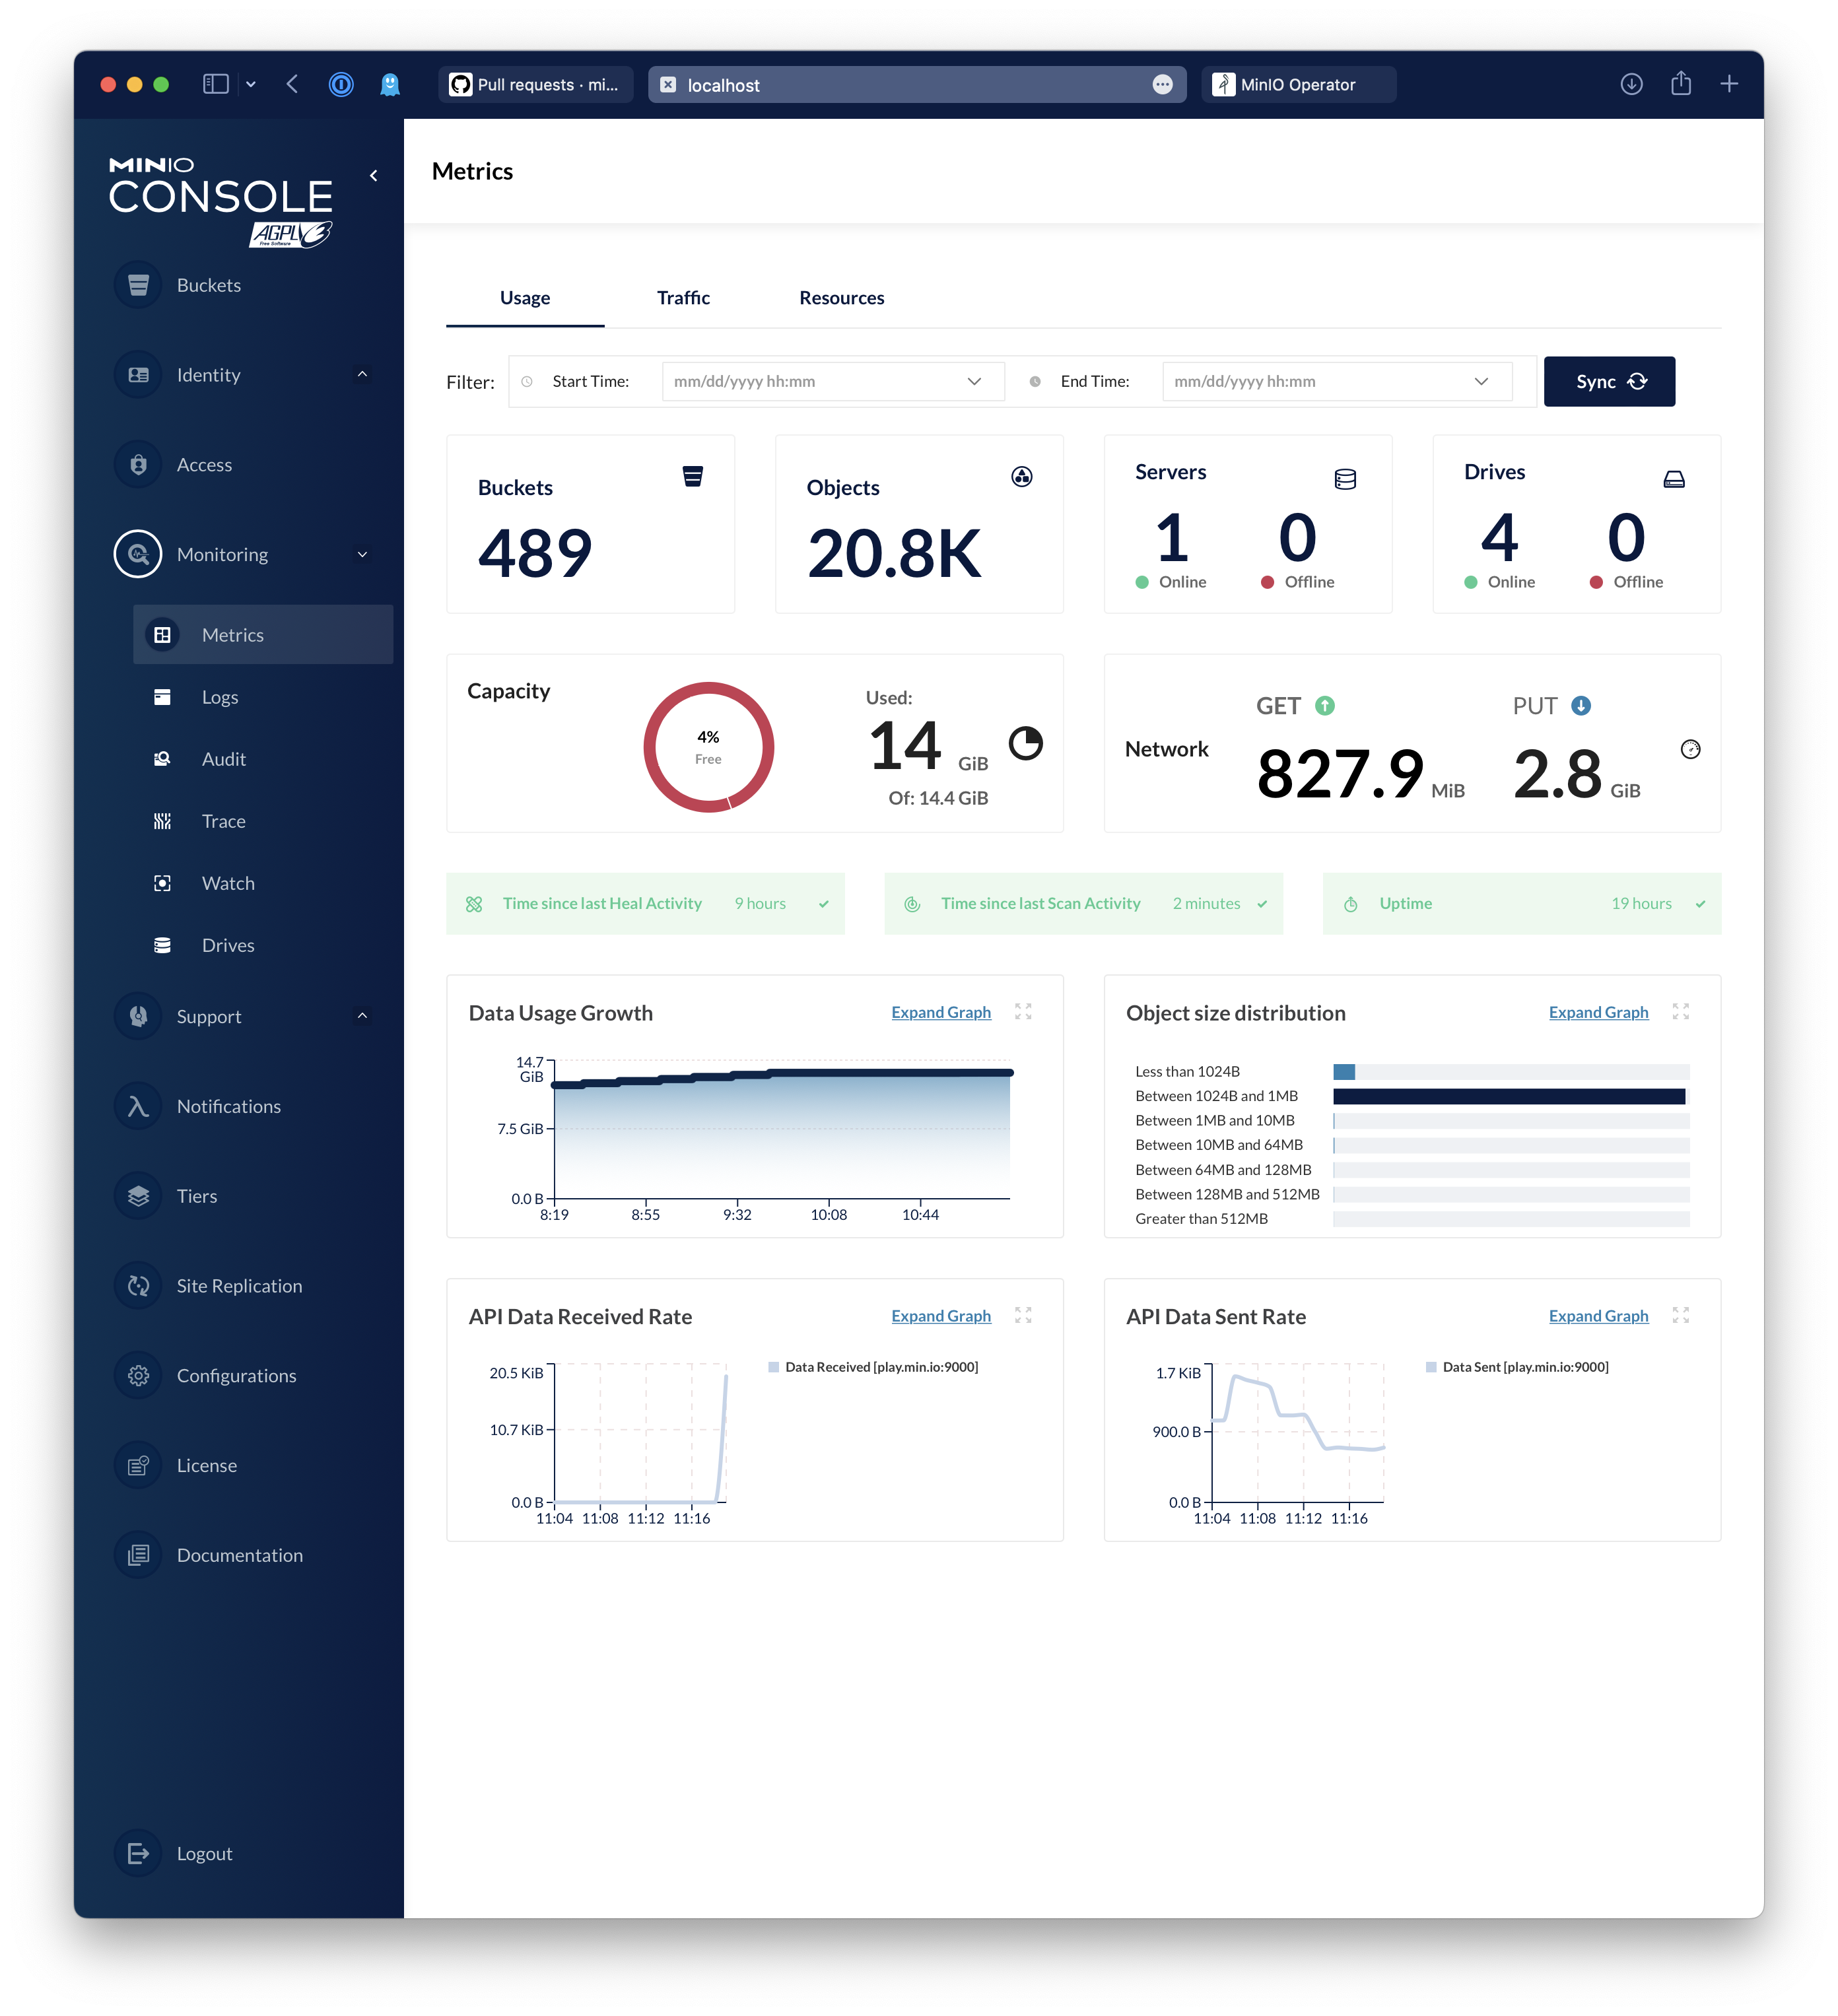1838x2016 pixels.
Task: Collapse the Monitoring menu section
Action: [362, 554]
